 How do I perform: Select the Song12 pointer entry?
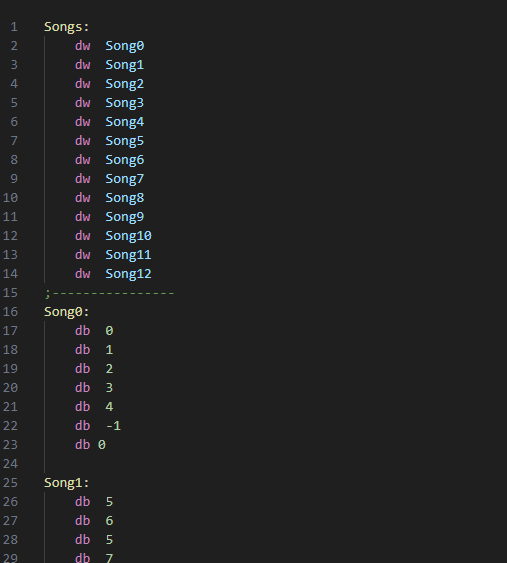point(129,274)
